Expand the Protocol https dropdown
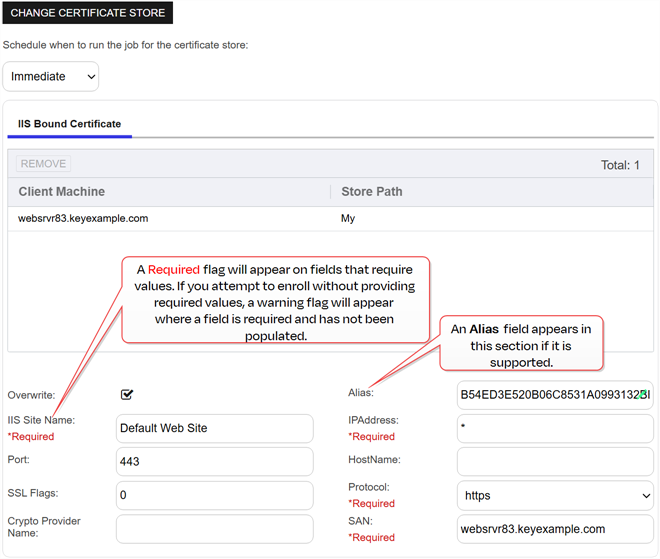 pyautogui.click(x=555, y=495)
